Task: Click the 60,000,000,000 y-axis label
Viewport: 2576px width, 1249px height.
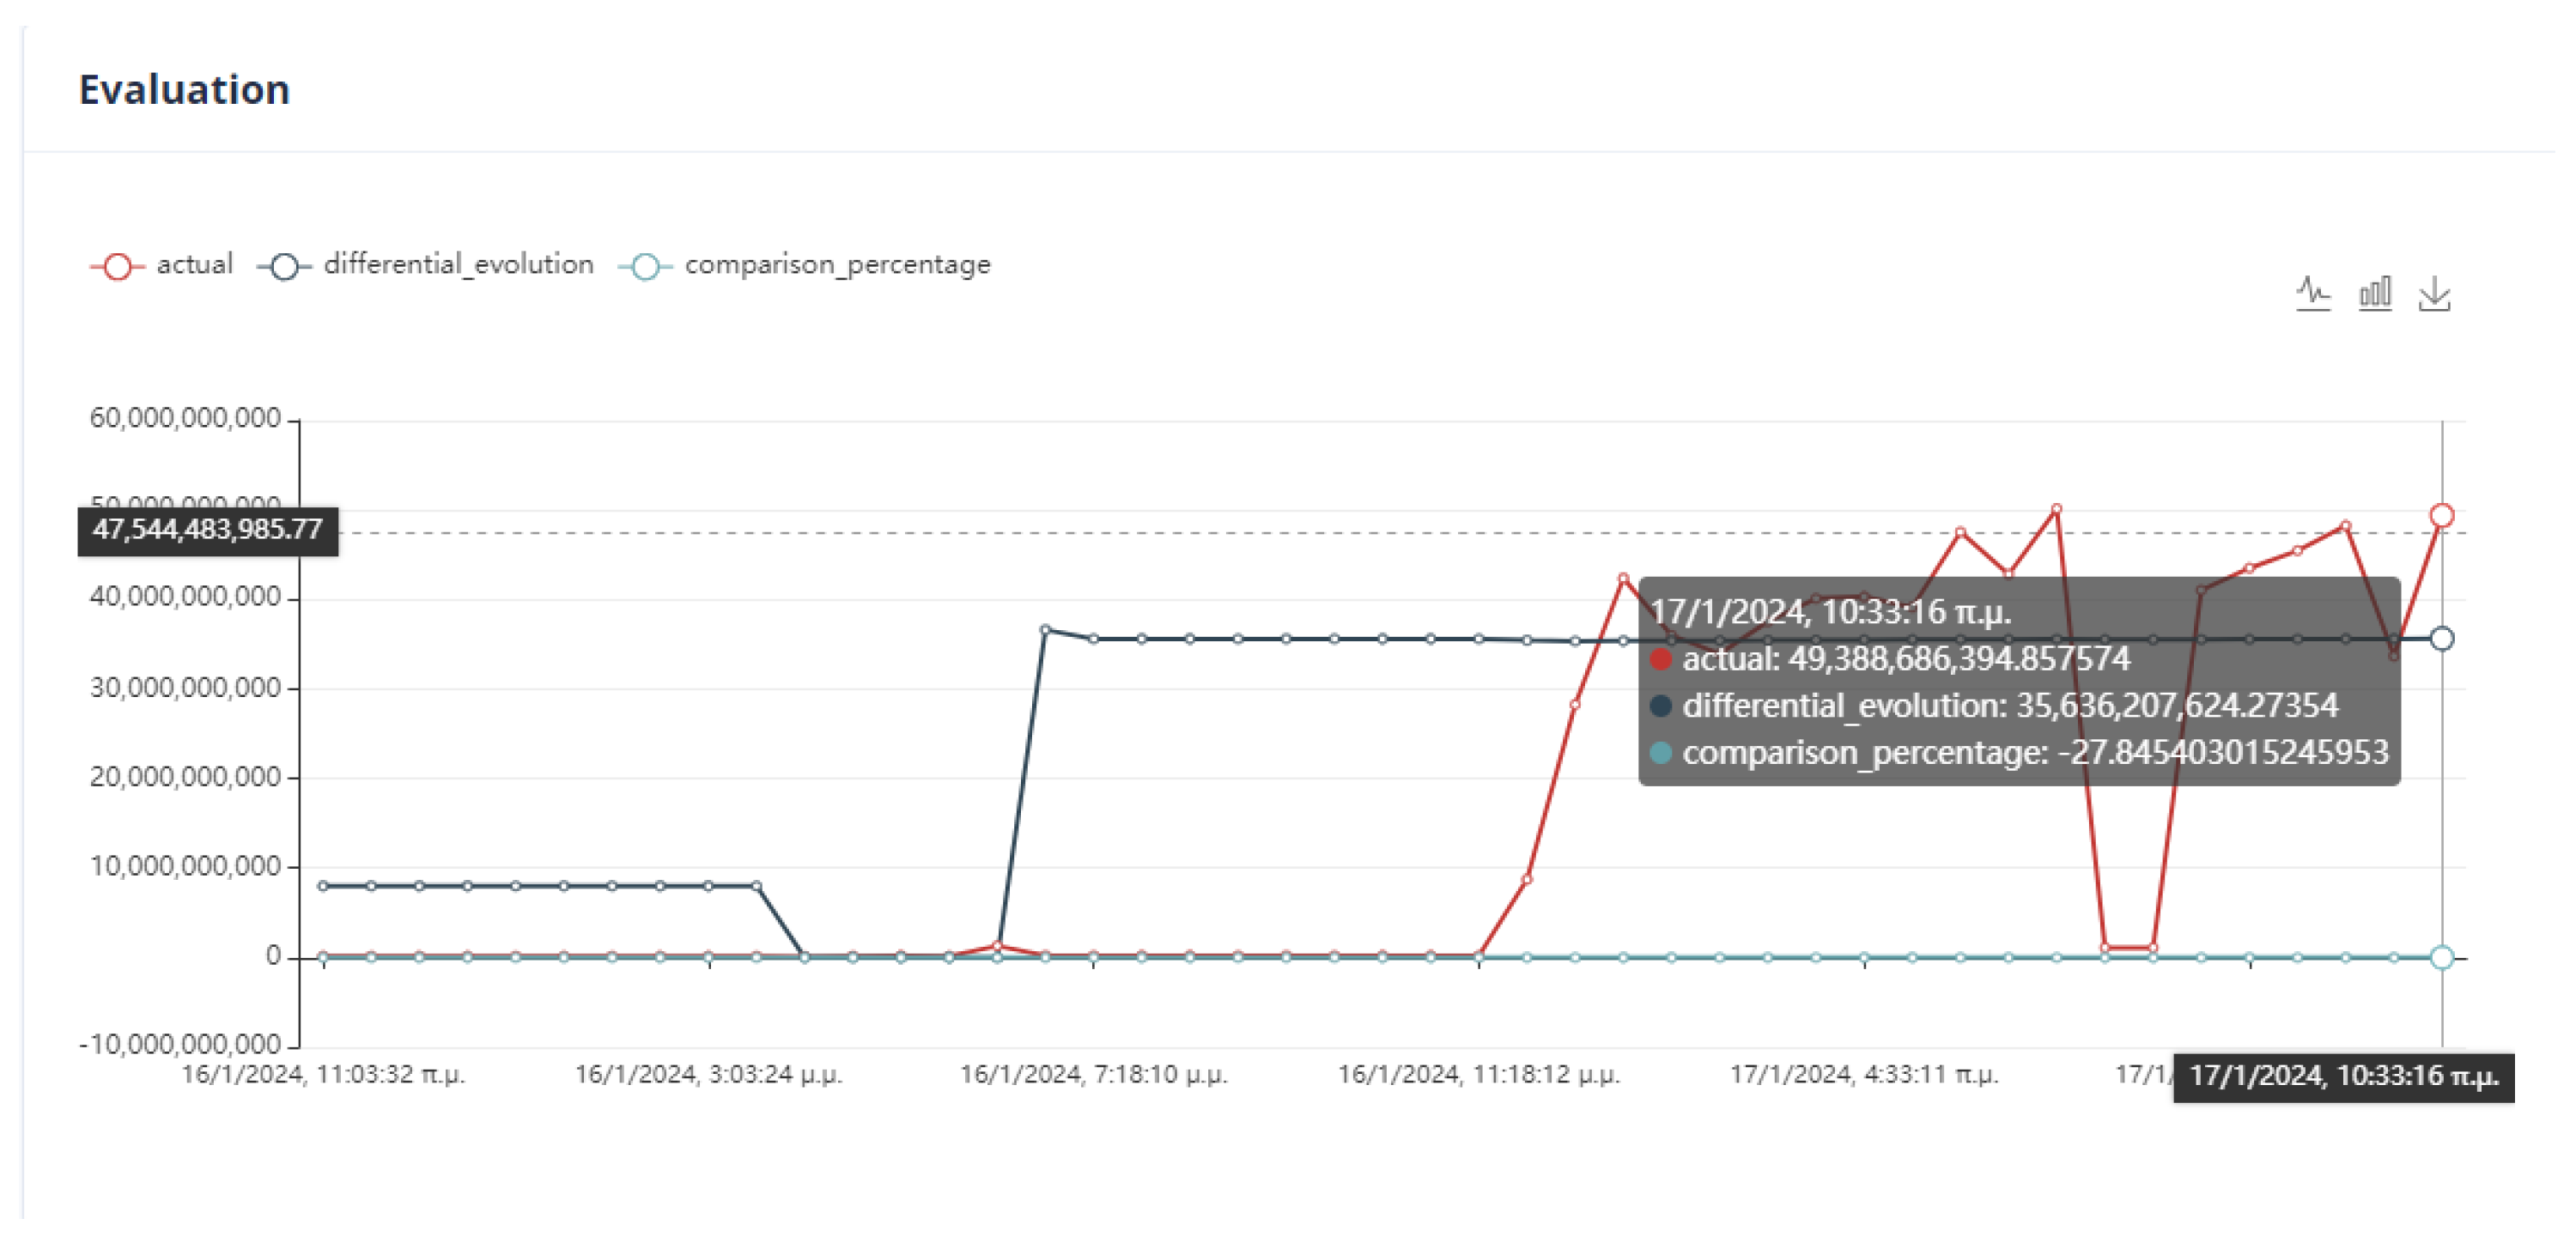Action: coord(185,418)
